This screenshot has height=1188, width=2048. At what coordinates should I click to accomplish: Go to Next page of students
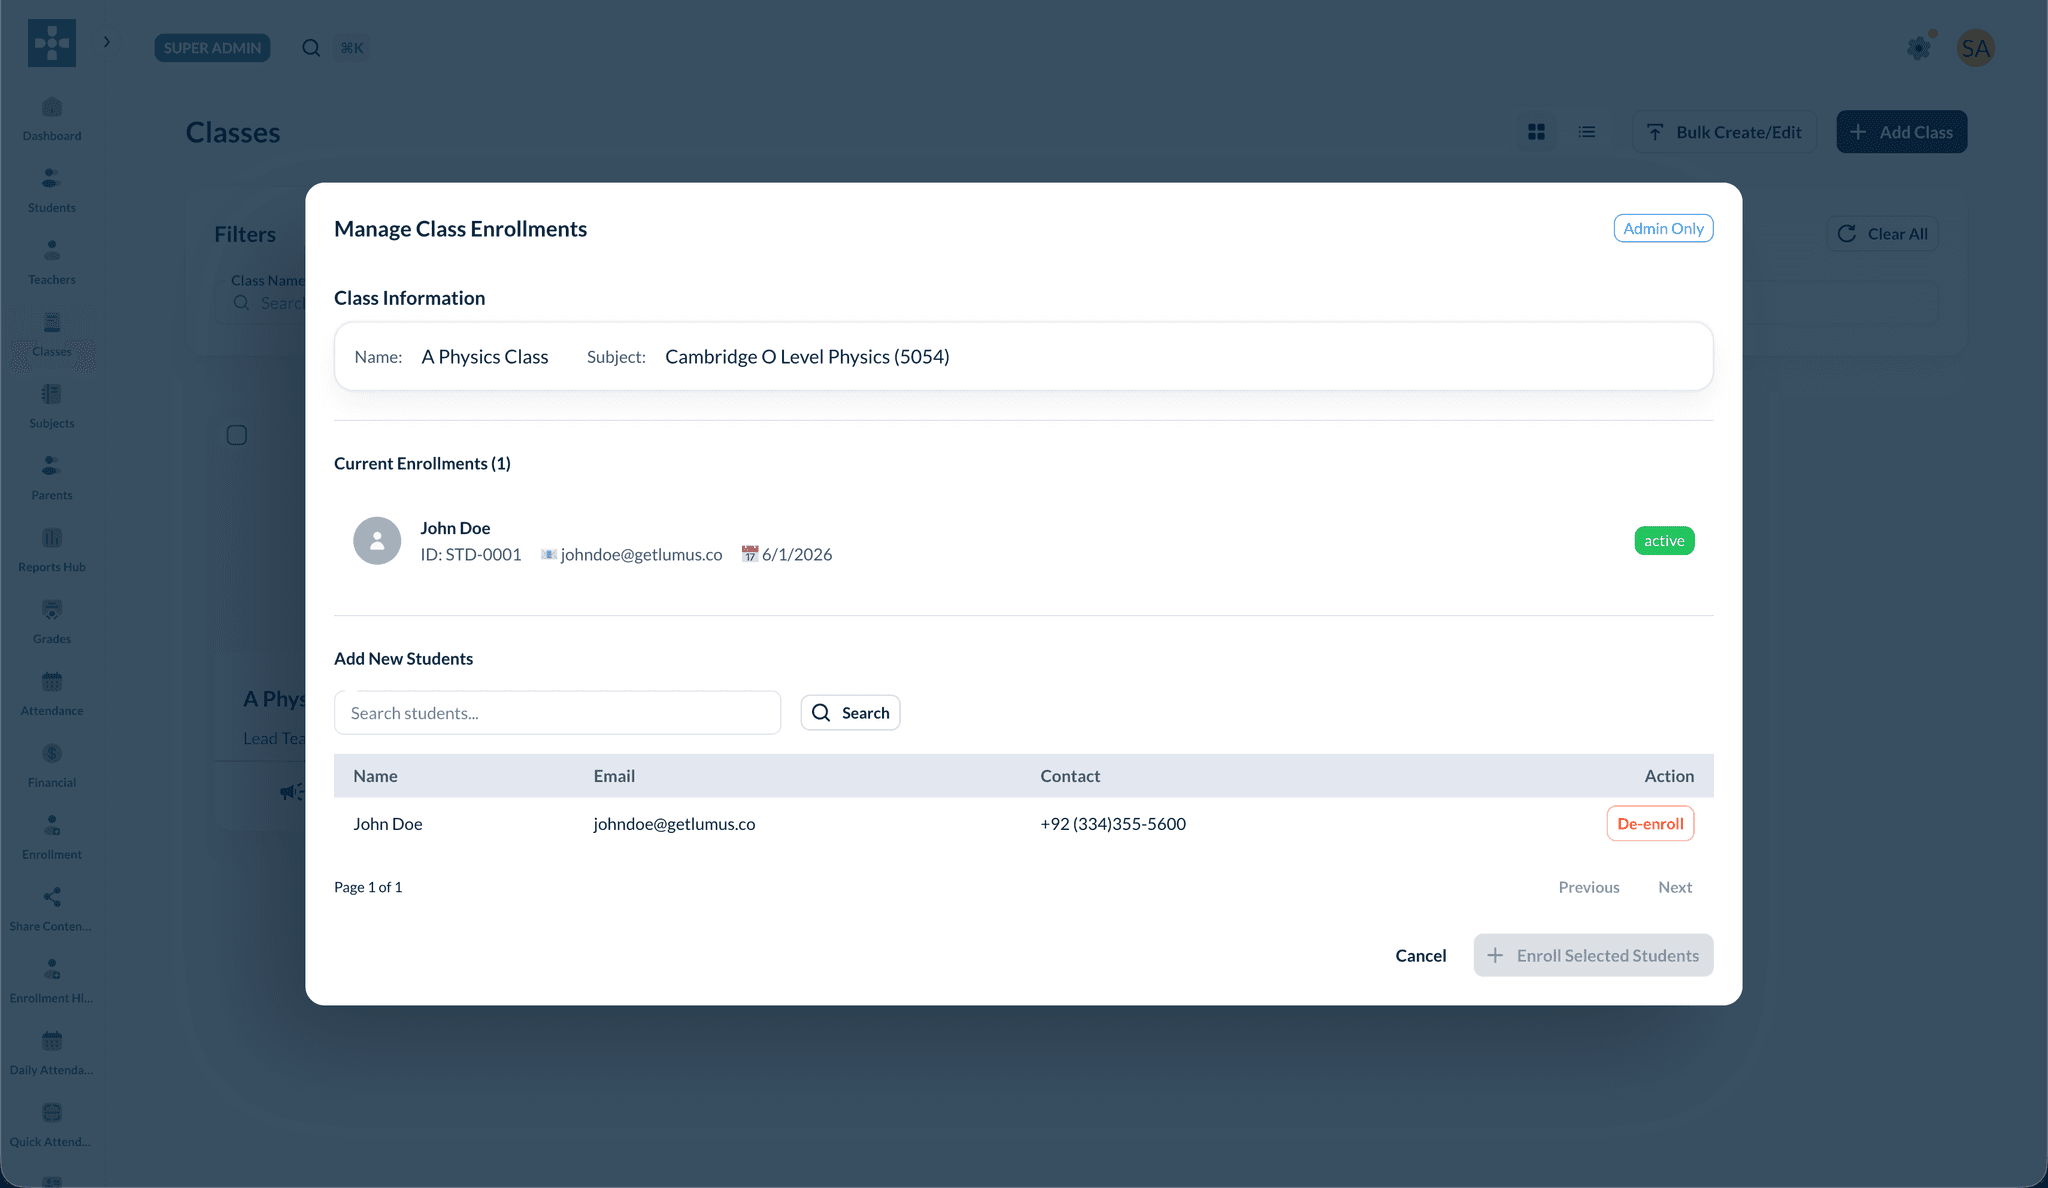[x=1675, y=887]
